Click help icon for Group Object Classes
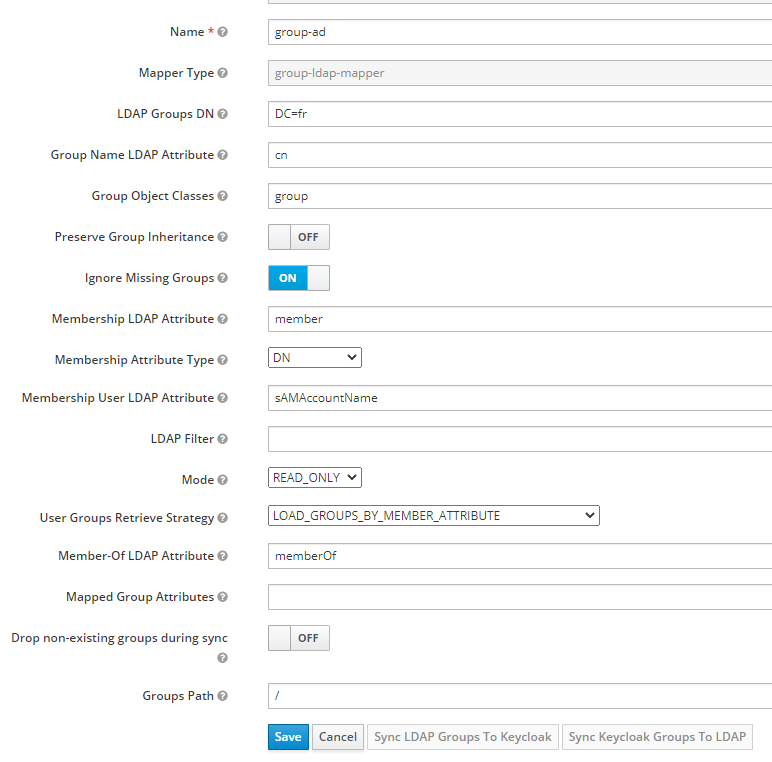 click(x=223, y=196)
